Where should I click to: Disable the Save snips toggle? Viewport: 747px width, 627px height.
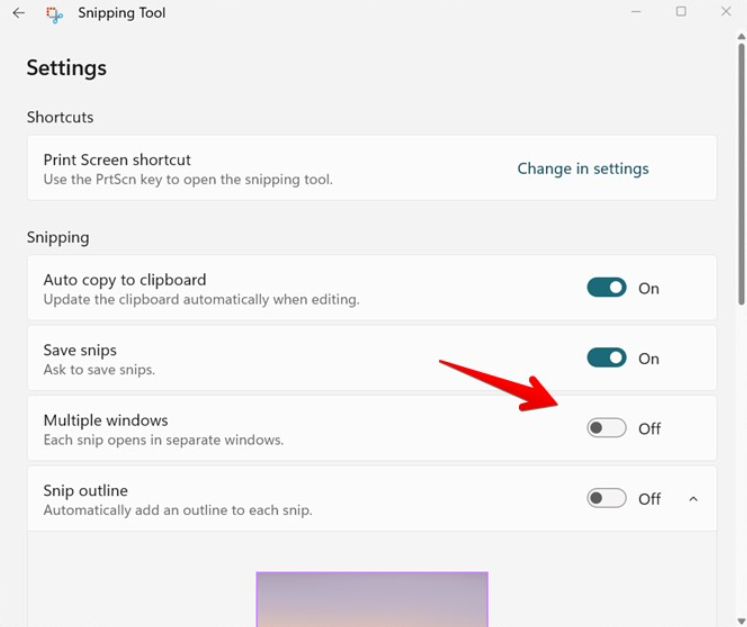point(606,358)
